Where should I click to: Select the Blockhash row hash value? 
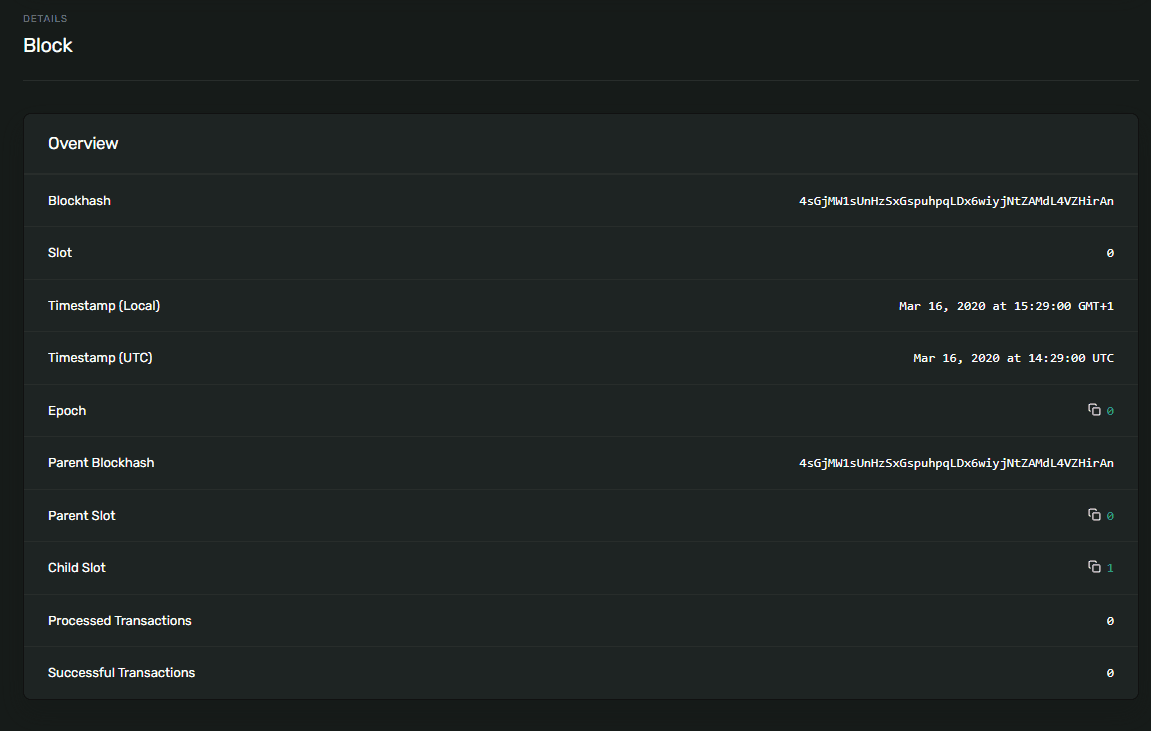tap(956, 201)
